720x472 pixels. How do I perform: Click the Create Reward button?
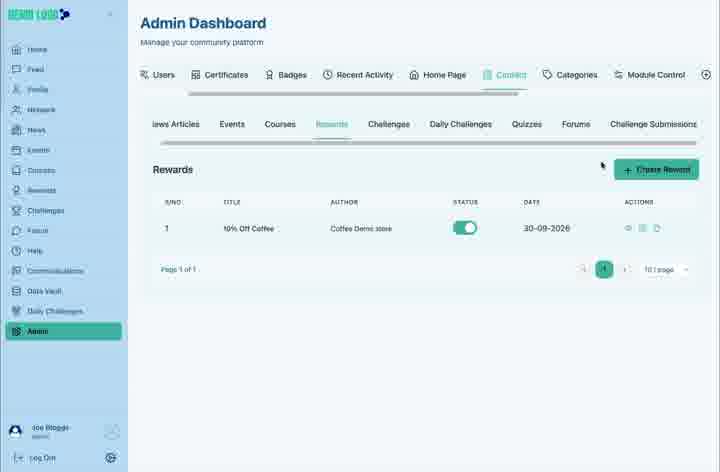657,170
